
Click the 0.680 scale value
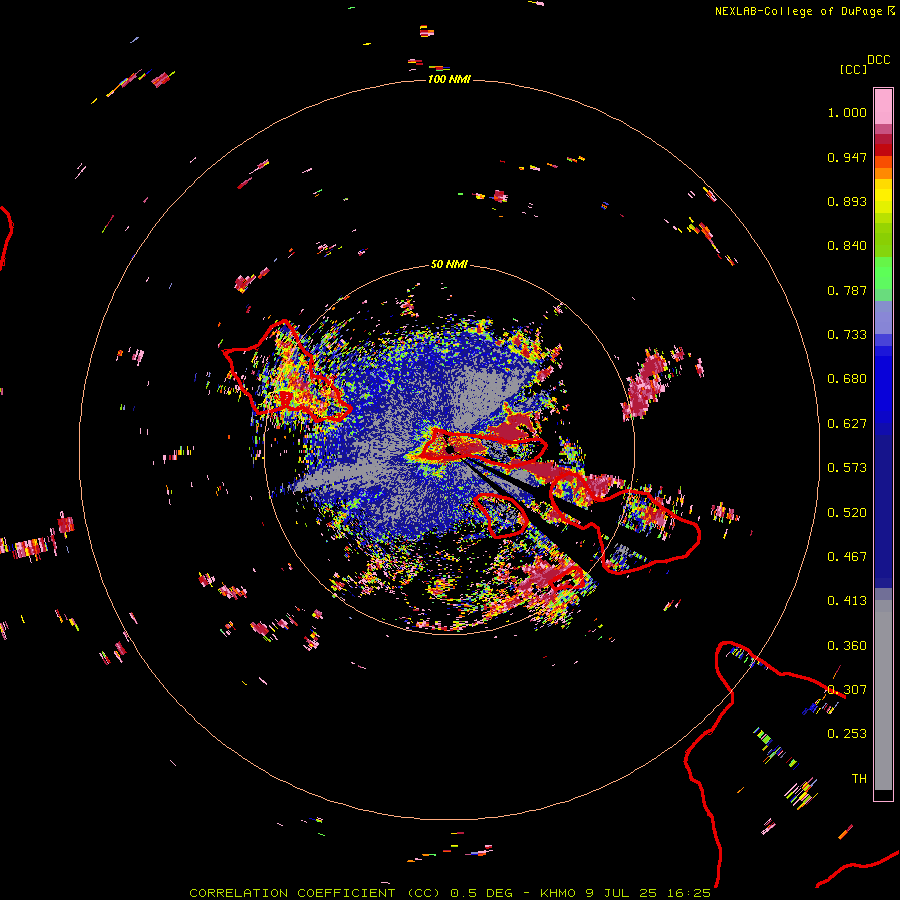[x=847, y=379]
